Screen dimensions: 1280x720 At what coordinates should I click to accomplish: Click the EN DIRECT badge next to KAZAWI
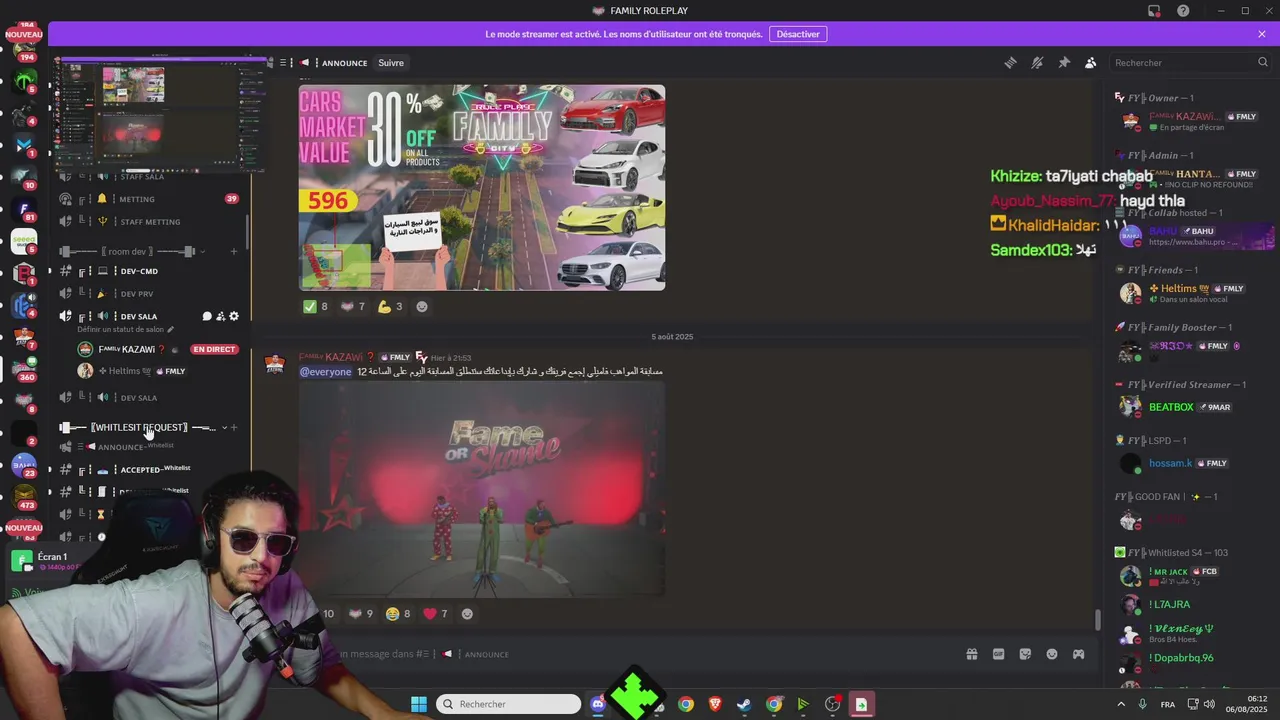pyautogui.click(x=214, y=349)
